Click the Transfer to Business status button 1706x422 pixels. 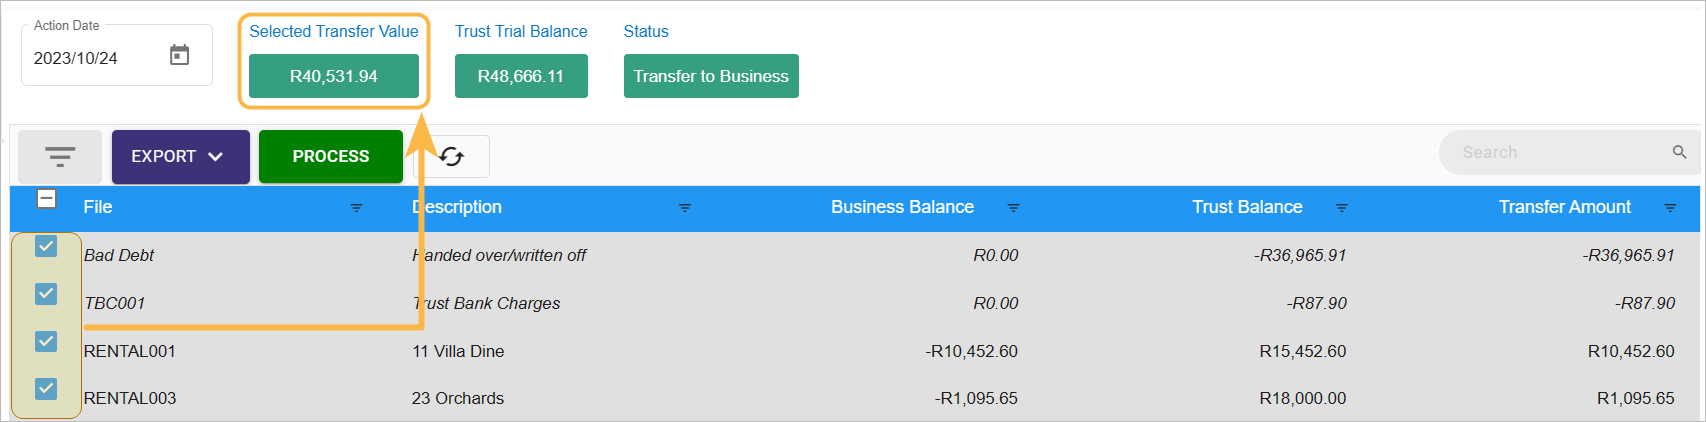[711, 76]
